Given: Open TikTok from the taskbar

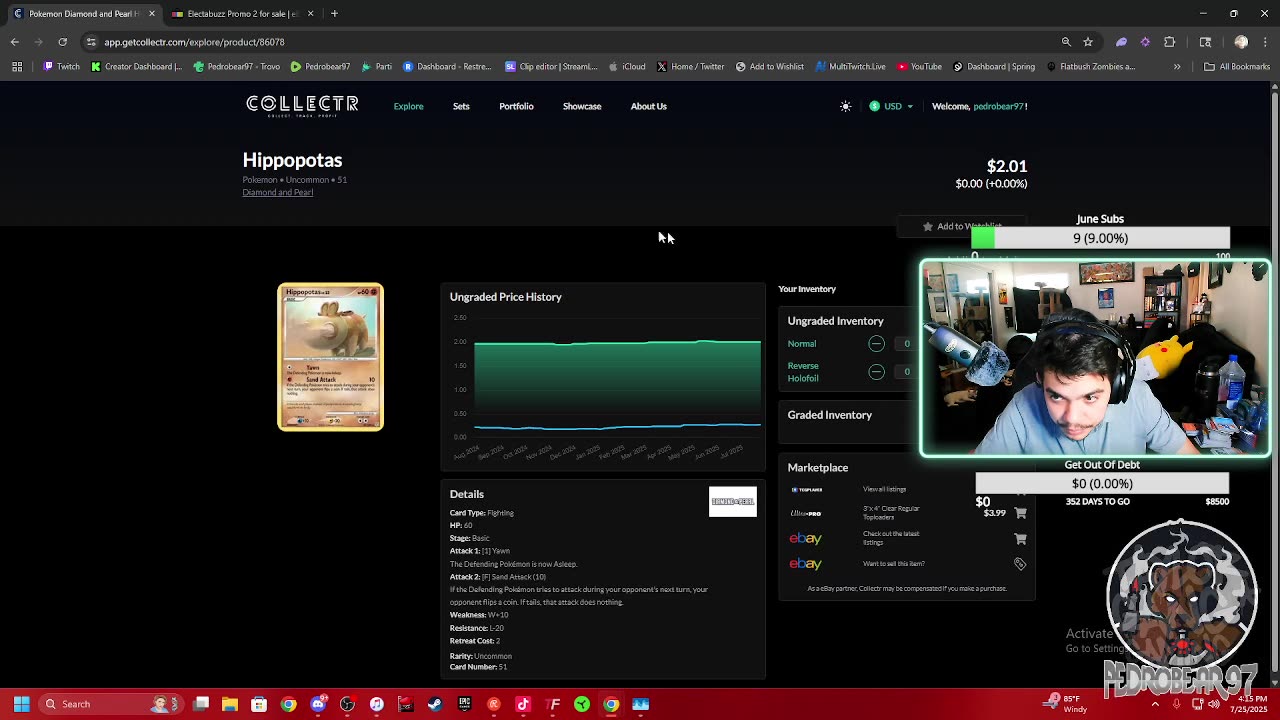Looking at the screenshot, I should [523, 704].
